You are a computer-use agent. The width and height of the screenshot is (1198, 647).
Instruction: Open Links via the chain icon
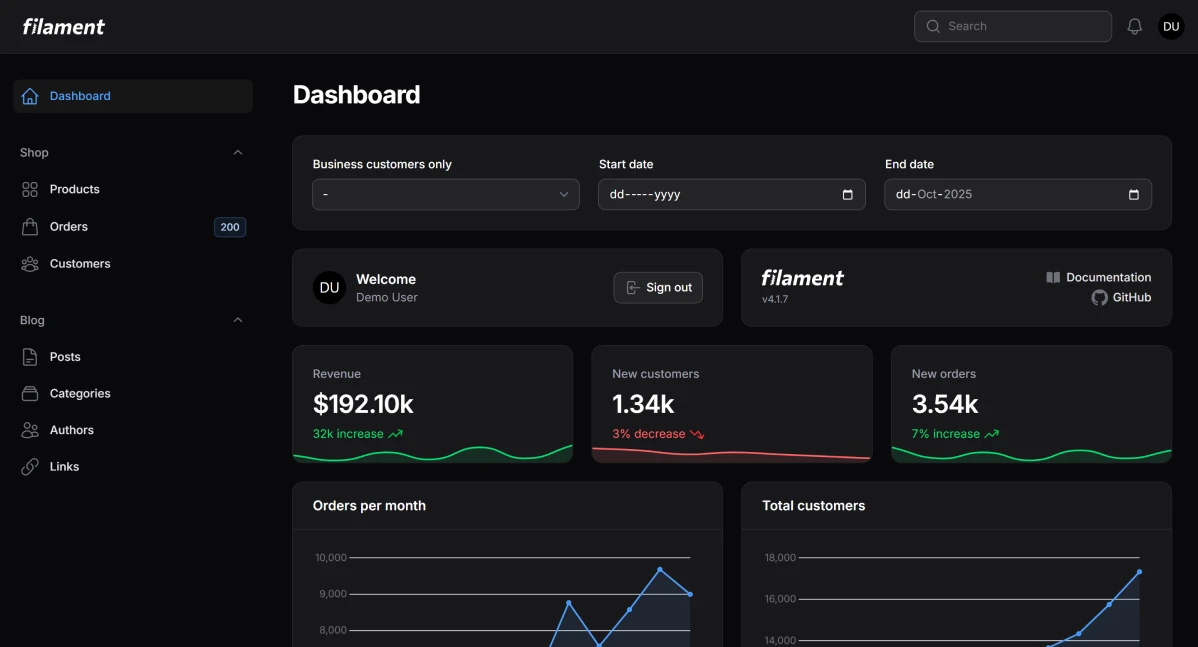pyautogui.click(x=31, y=466)
